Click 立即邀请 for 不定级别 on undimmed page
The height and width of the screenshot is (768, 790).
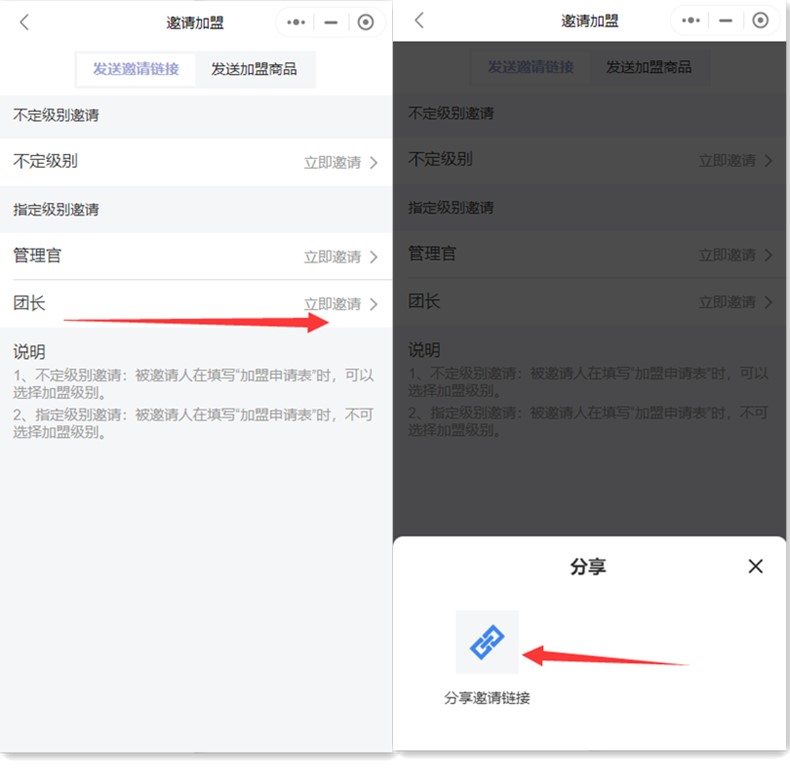[332, 162]
